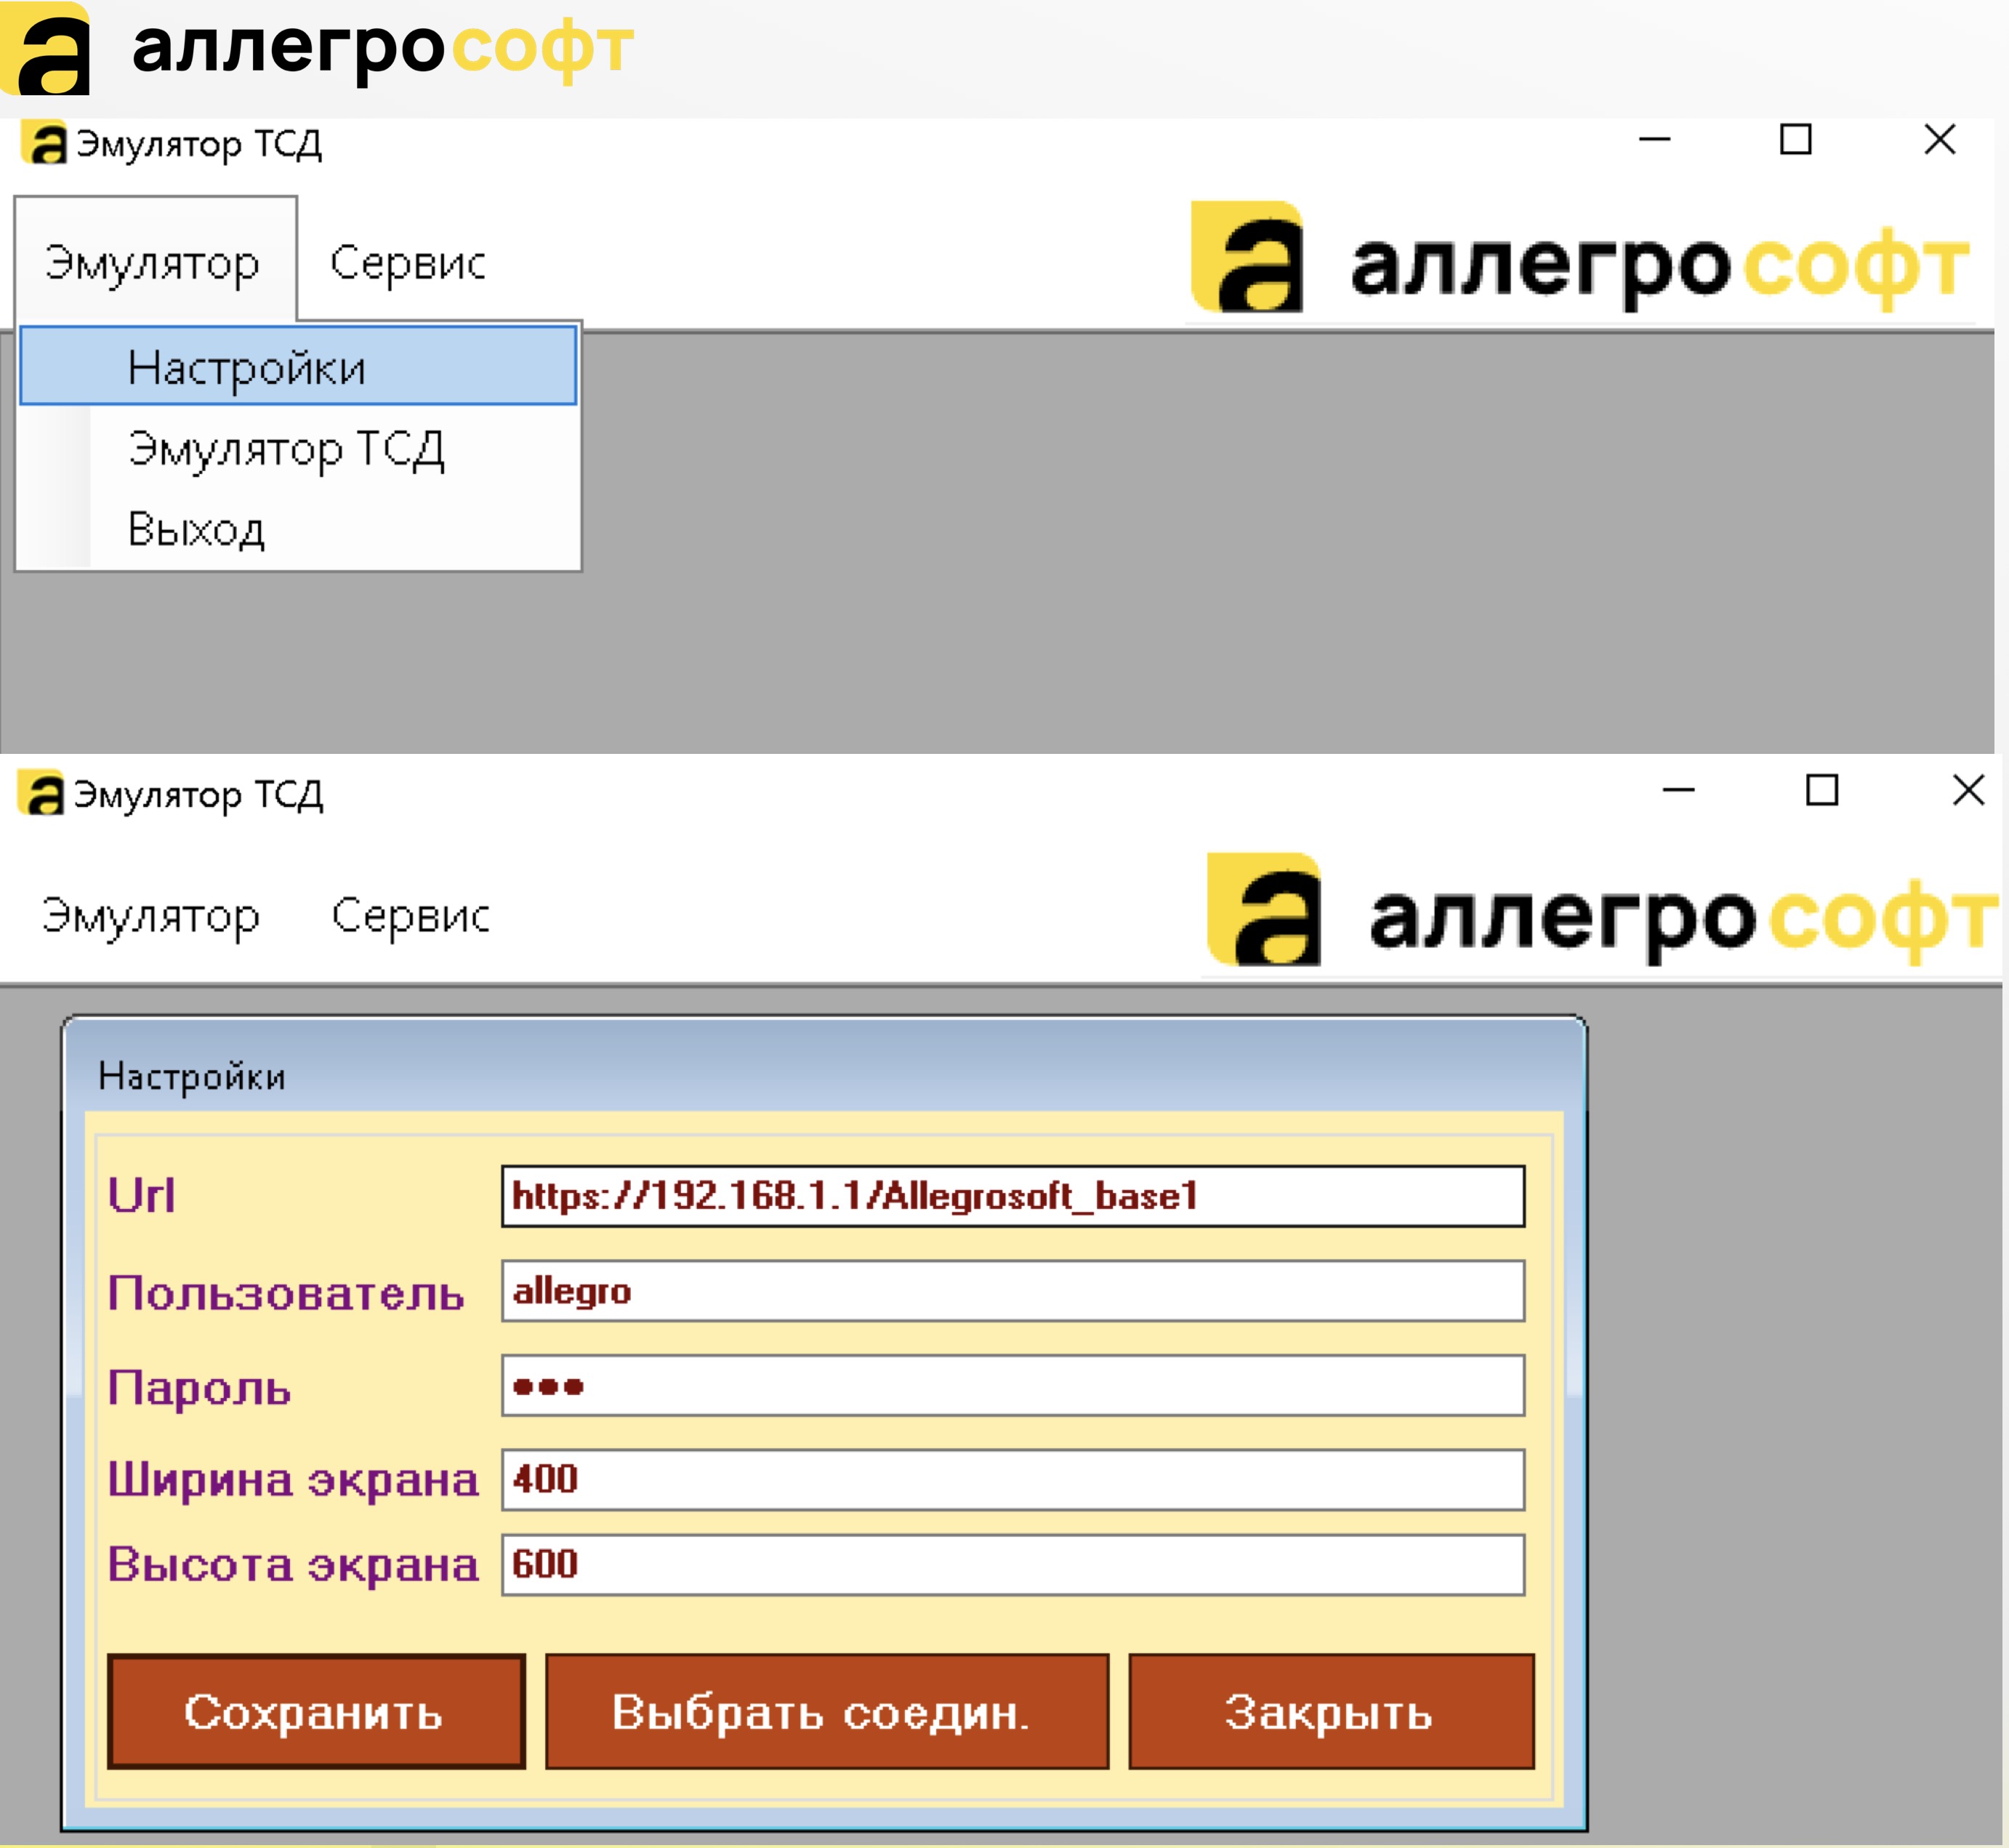The image size is (2009, 1848).
Task: Open Эмулятор menu in the bottom window
Action: tap(151, 916)
